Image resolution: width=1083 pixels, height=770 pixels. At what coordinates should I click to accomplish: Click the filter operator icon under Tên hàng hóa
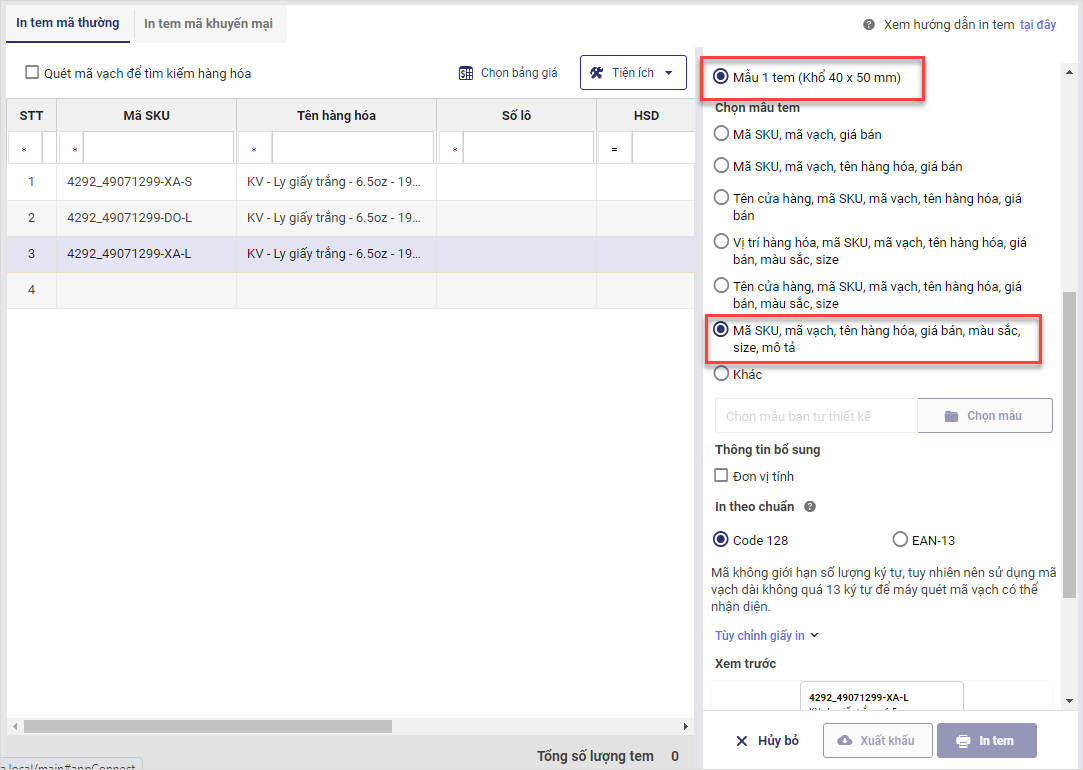(254, 149)
